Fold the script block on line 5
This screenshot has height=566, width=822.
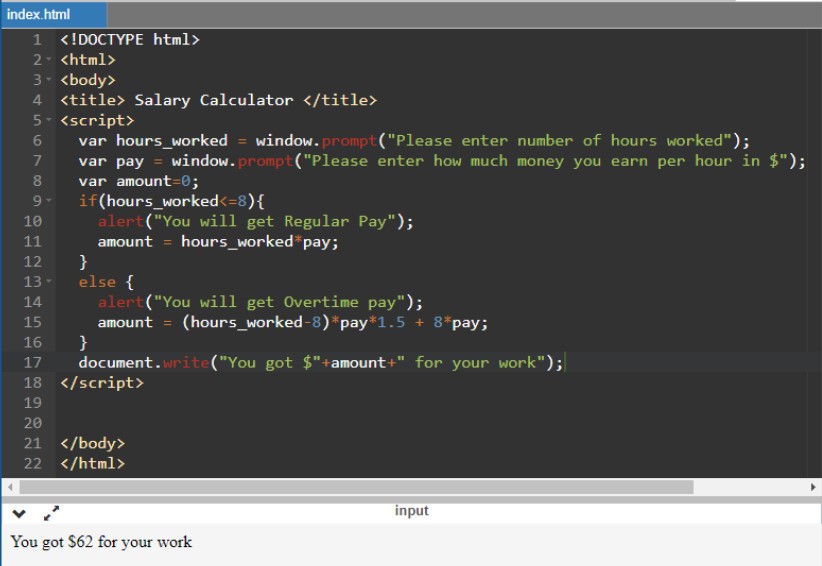point(49,120)
